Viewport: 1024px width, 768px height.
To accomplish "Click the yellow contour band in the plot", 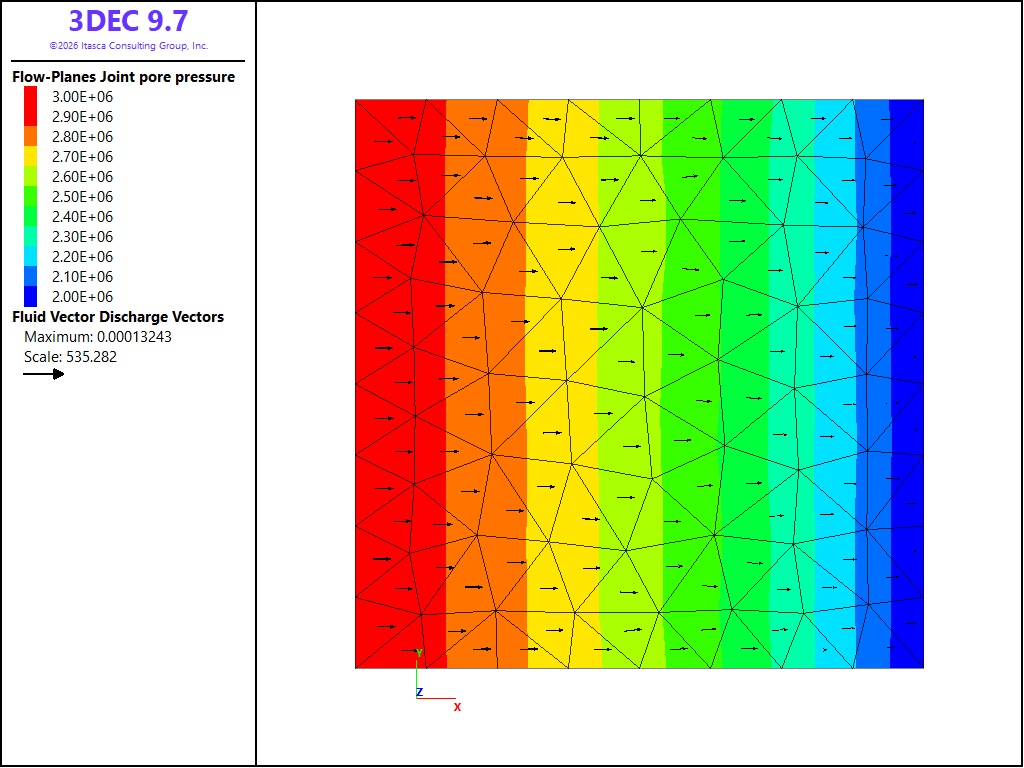I will click(562, 384).
